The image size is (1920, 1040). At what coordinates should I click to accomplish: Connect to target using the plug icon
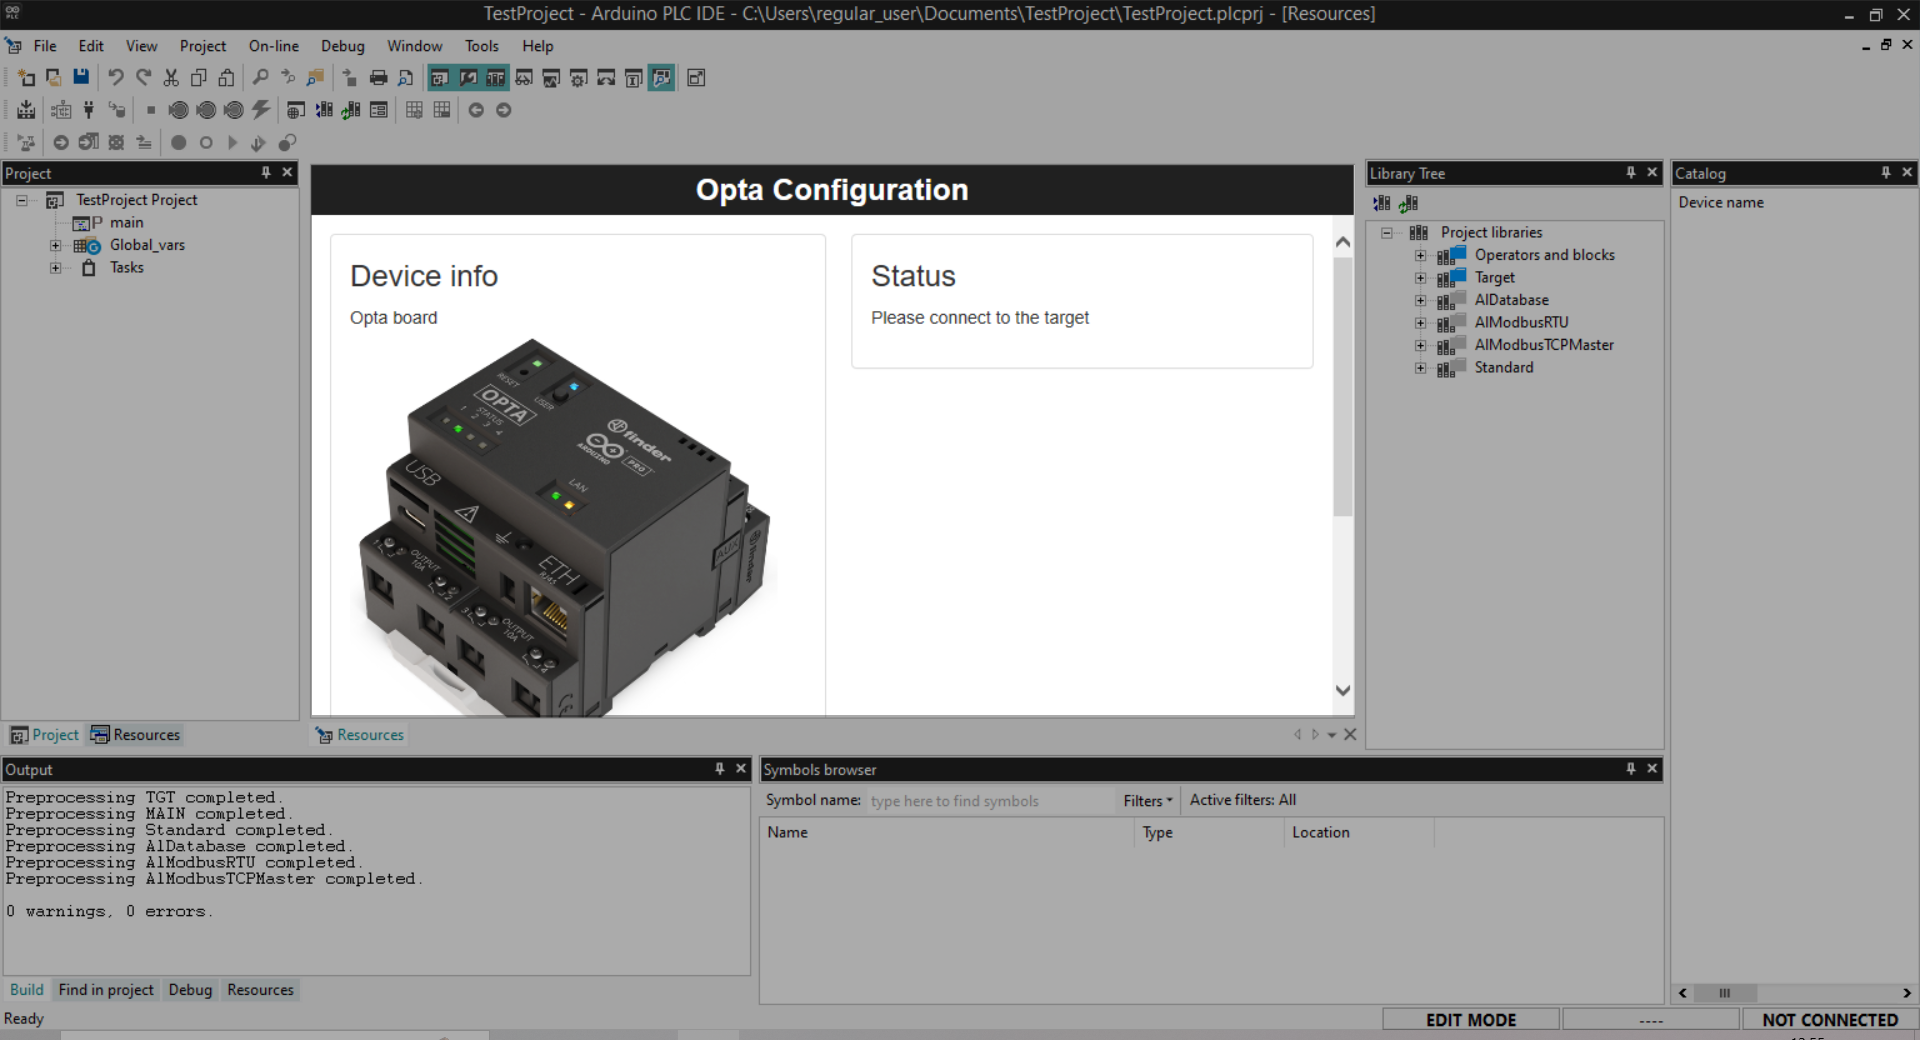tap(89, 110)
